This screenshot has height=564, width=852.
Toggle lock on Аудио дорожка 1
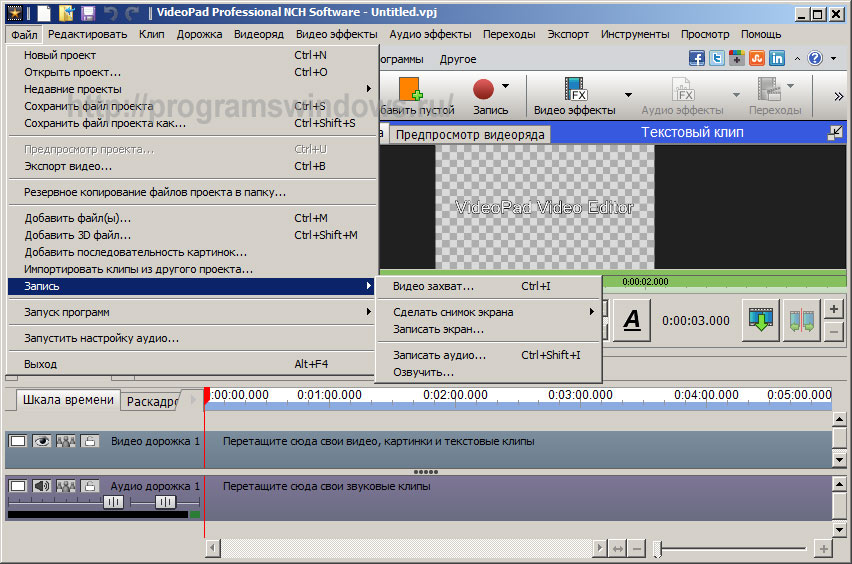pos(90,486)
